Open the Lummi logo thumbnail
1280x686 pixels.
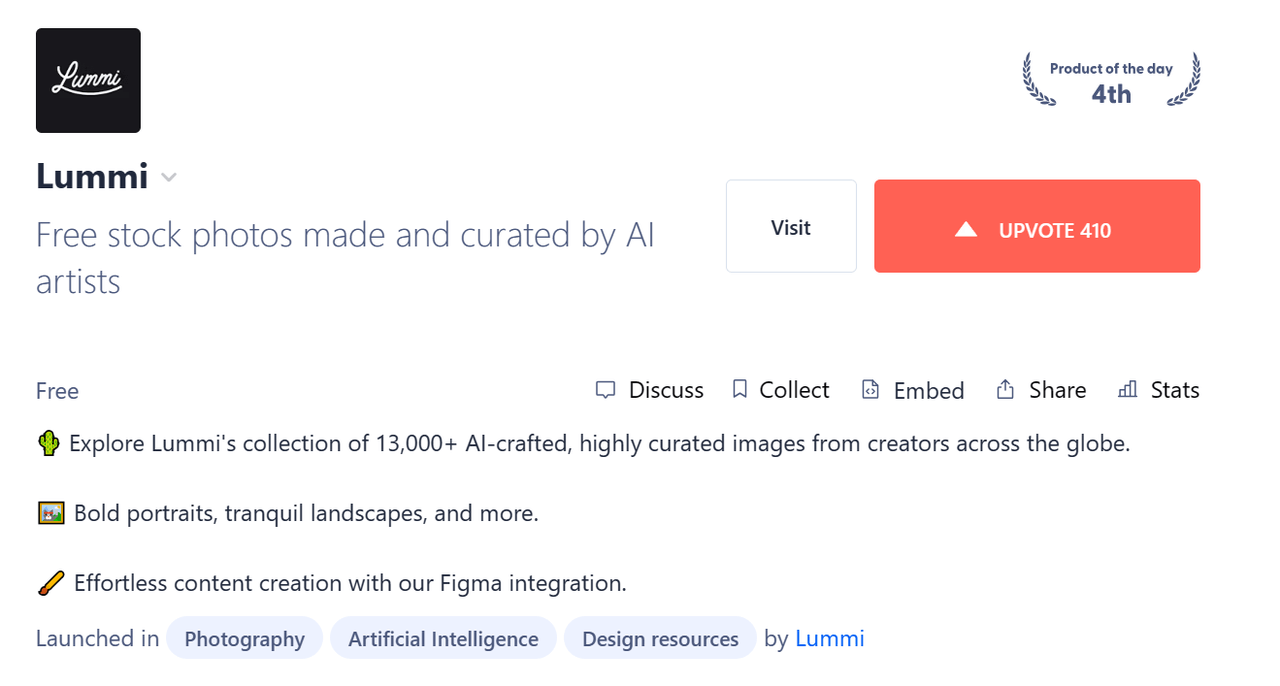tap(88, 80)
